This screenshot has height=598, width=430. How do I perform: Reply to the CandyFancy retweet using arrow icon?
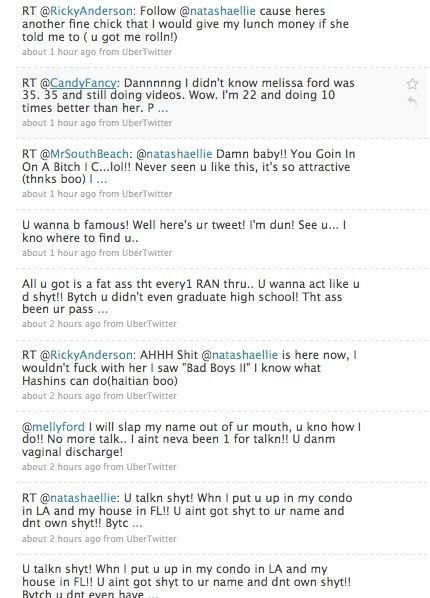[x=412, y=102]
